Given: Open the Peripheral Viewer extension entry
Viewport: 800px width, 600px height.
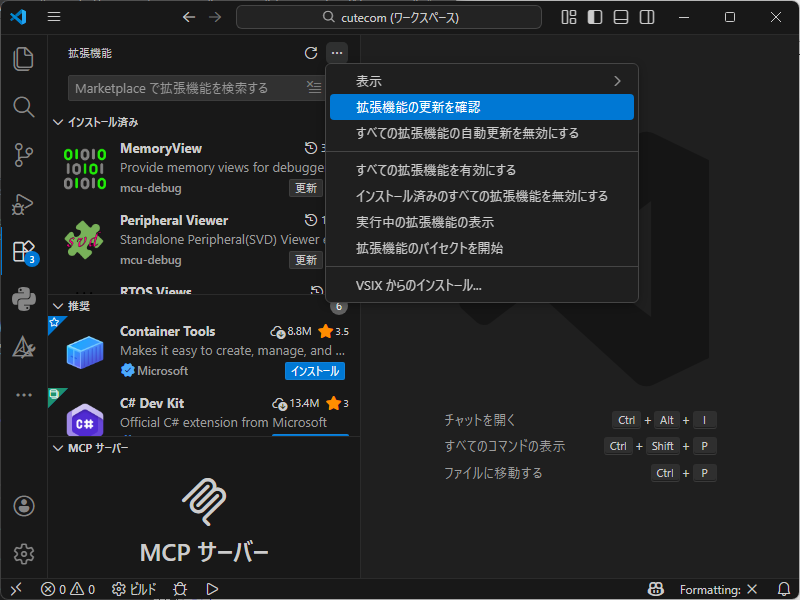Looking at the screenshot, I should click(187, 240).
